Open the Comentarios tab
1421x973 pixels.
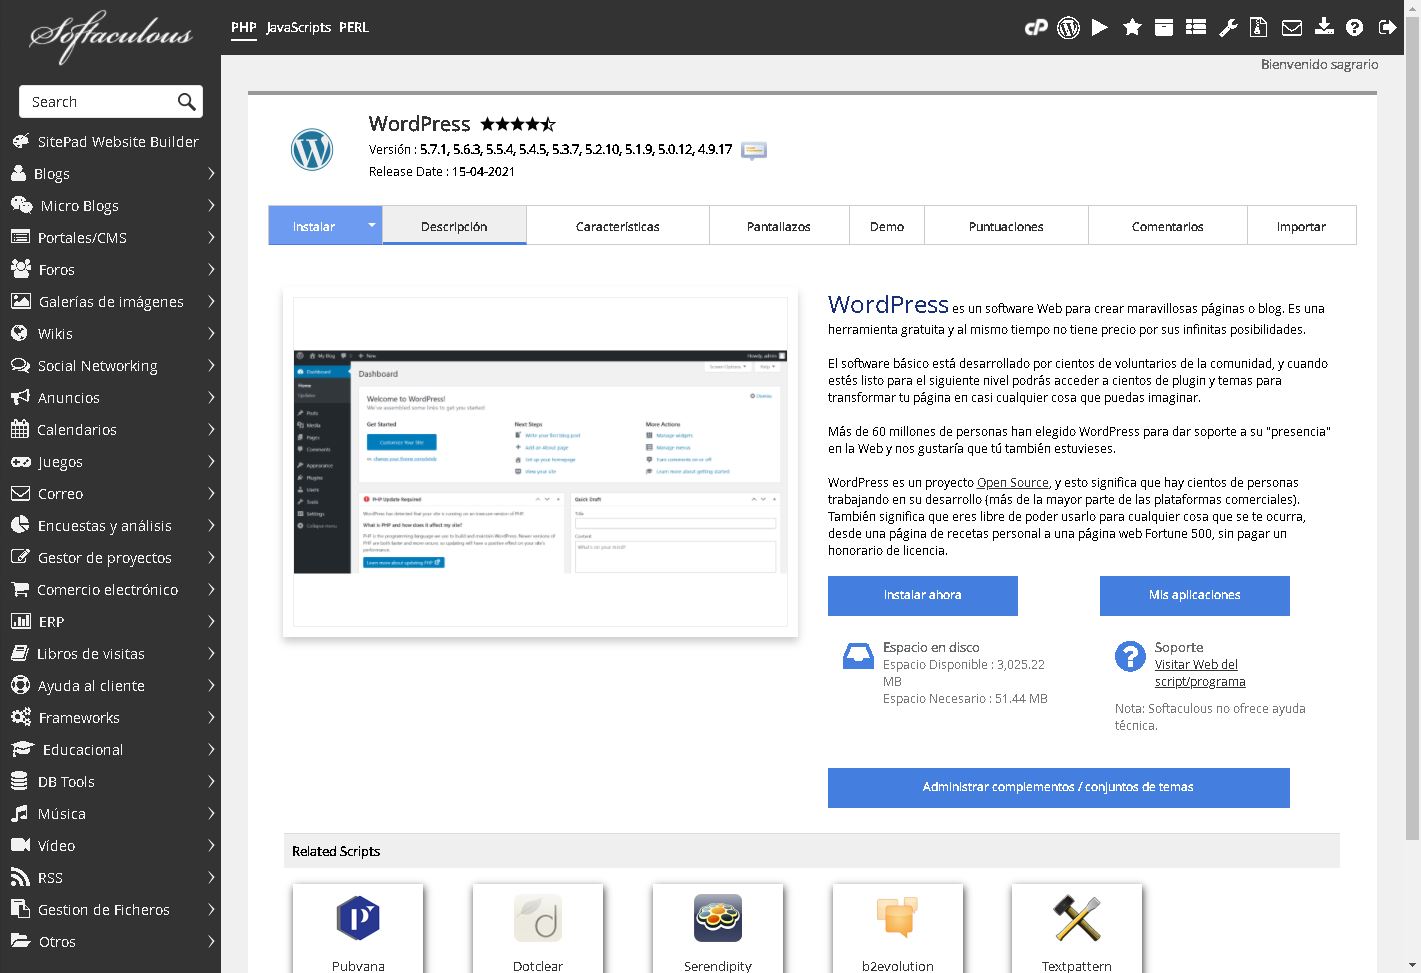click(x=1168, y=226)
